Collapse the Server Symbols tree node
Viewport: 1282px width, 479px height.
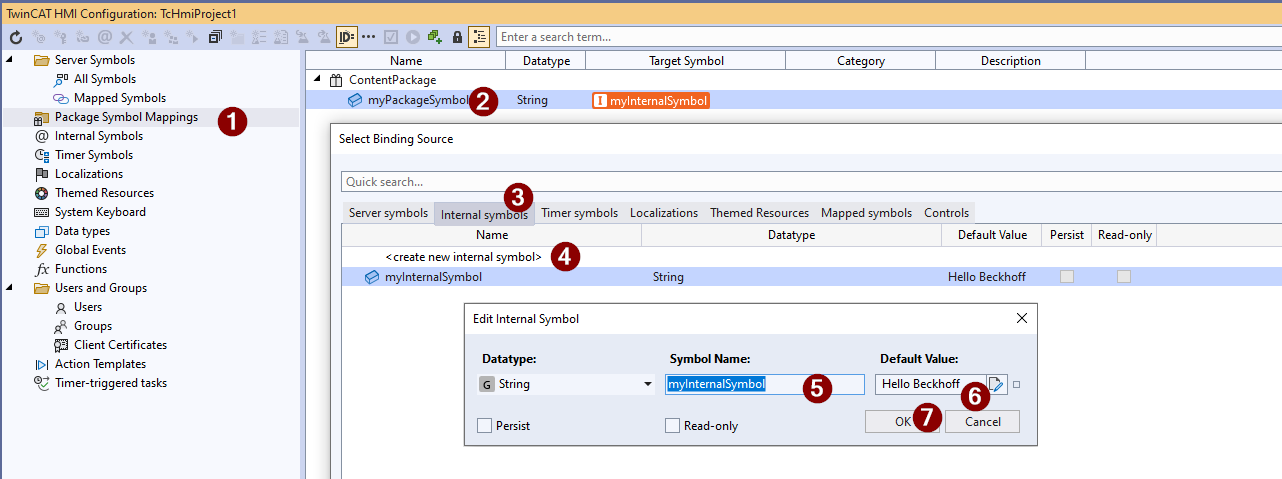(x=10, y=60)
